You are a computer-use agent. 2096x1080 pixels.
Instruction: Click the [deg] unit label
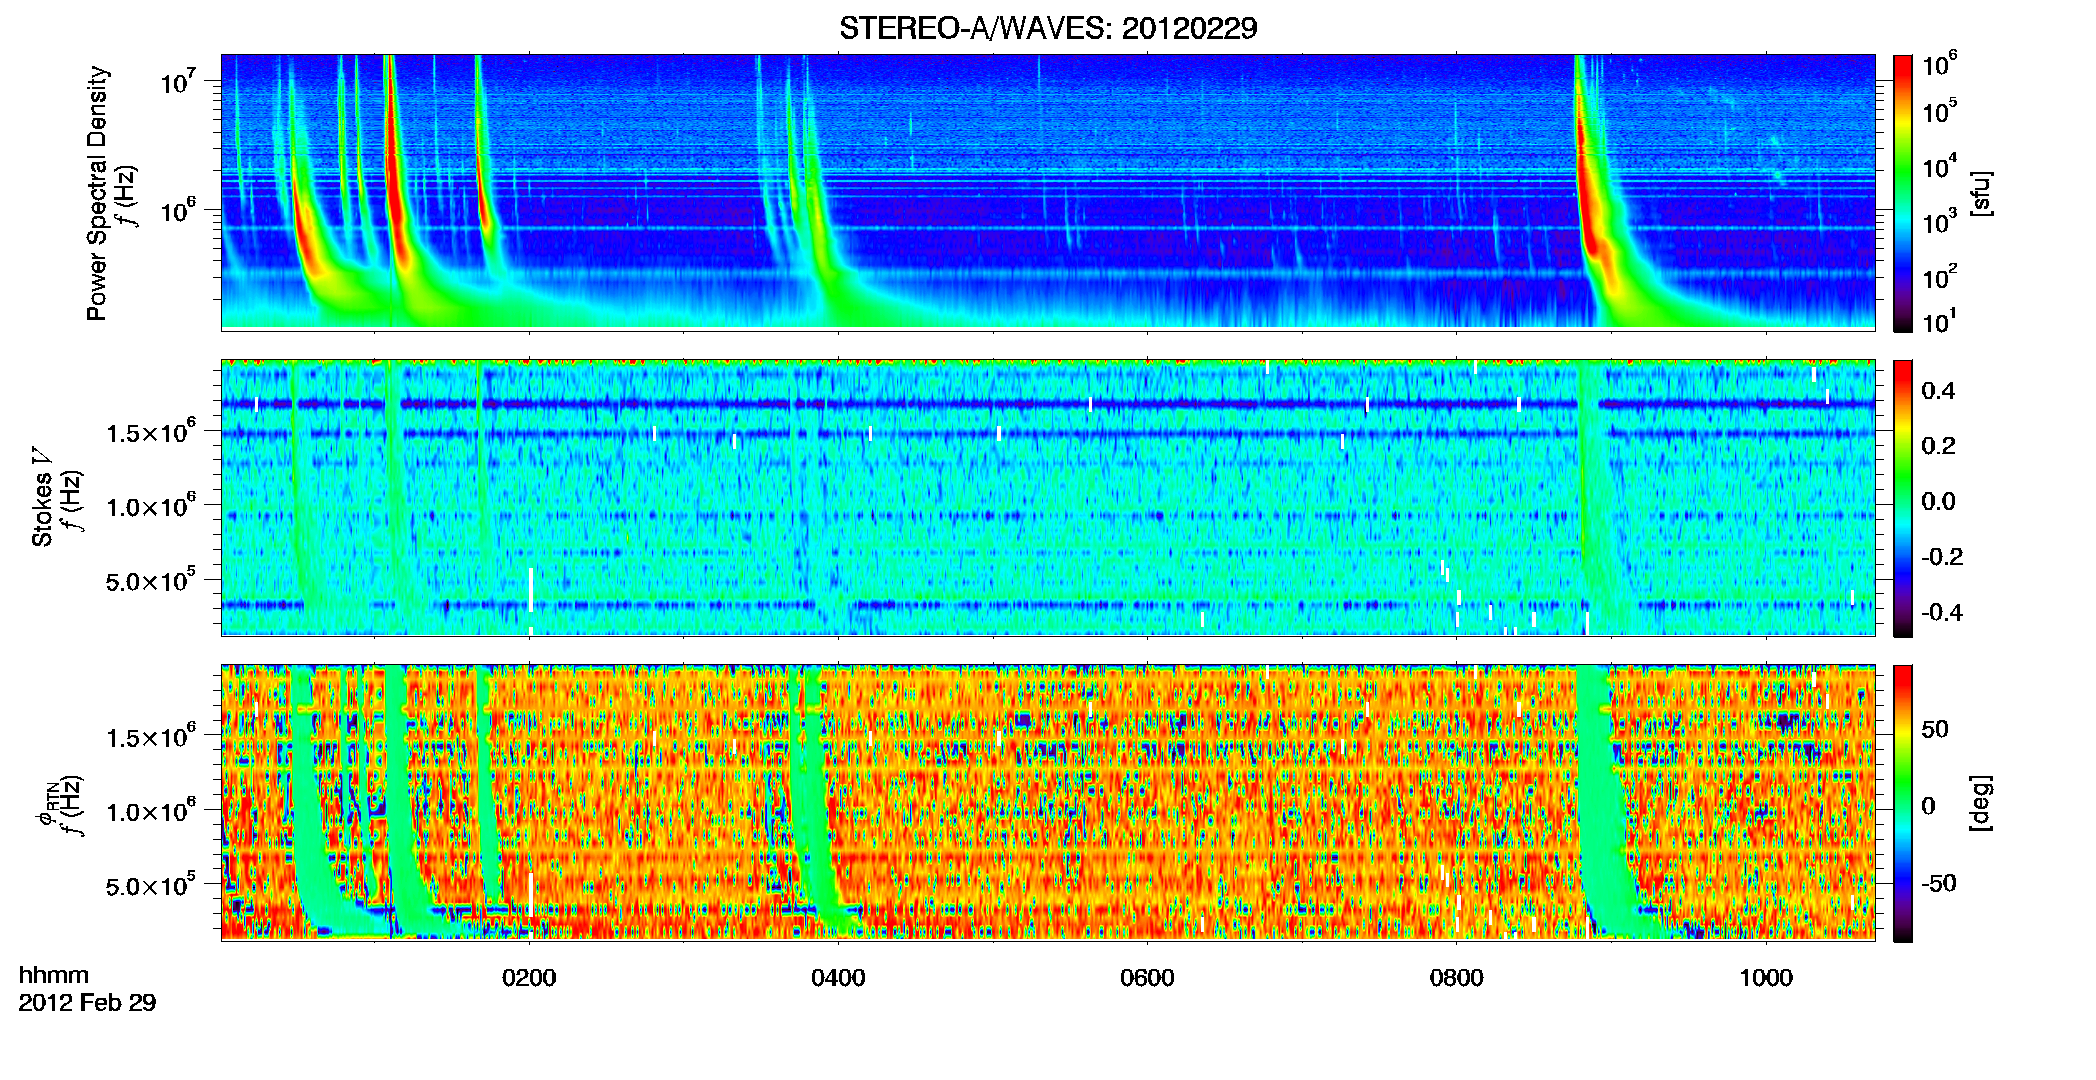tap(1982, 803)
